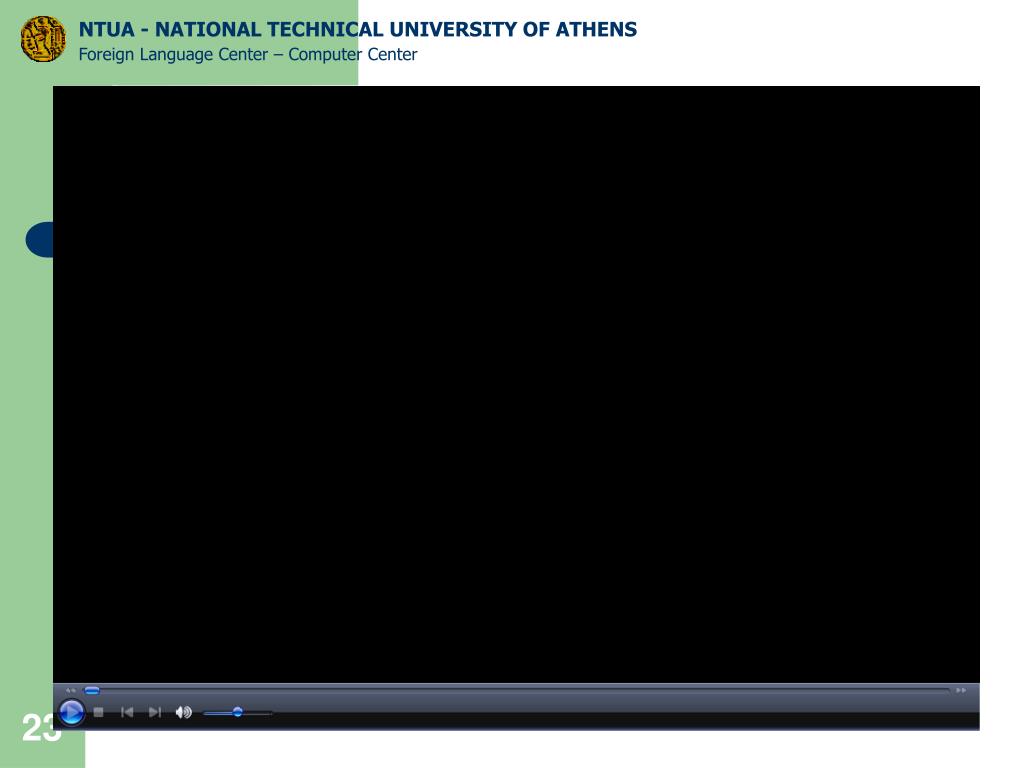This screenshot has width=1024, height=768.
Task: Click the fast-forward arrows on seek bar
Action: [961, 690]
